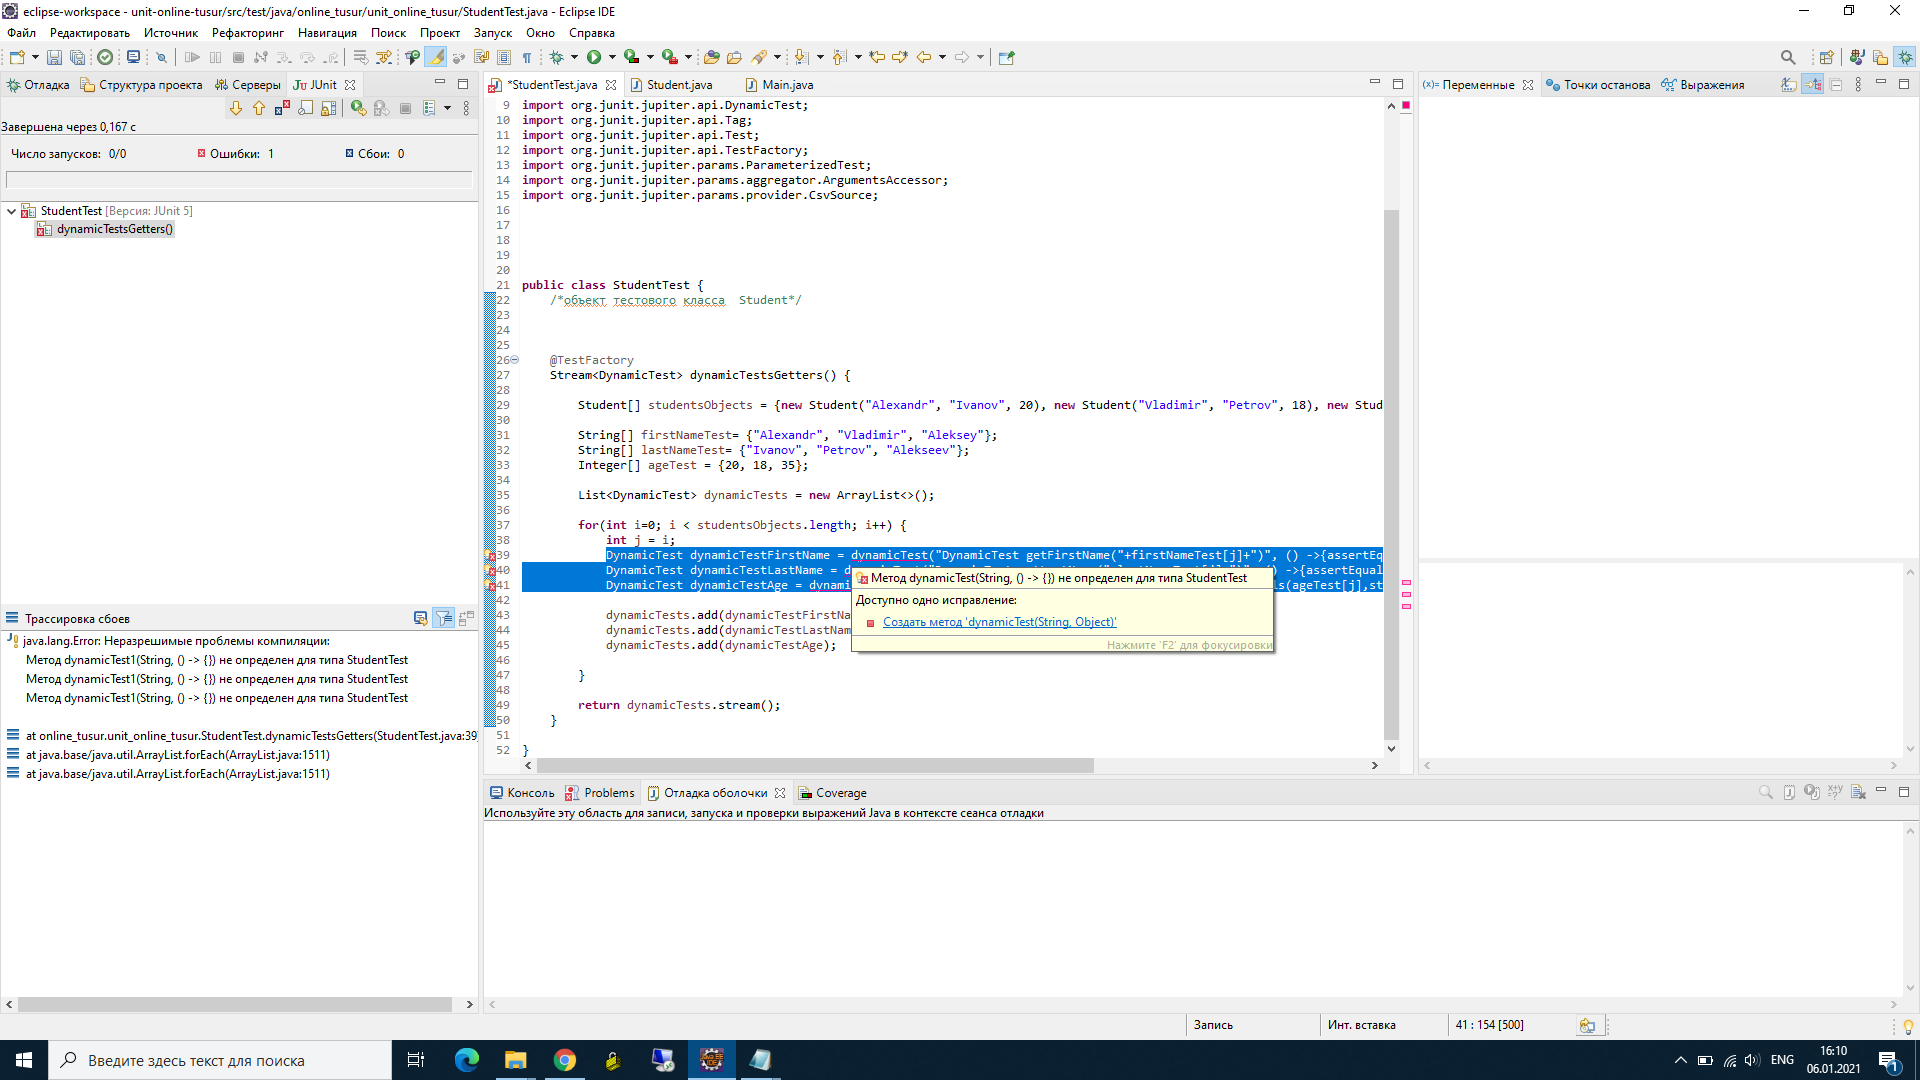Click the Windows Start button
The width and height of the screenshot is (1920, 1080).
pyautogui.click(x=24, y=1060)
